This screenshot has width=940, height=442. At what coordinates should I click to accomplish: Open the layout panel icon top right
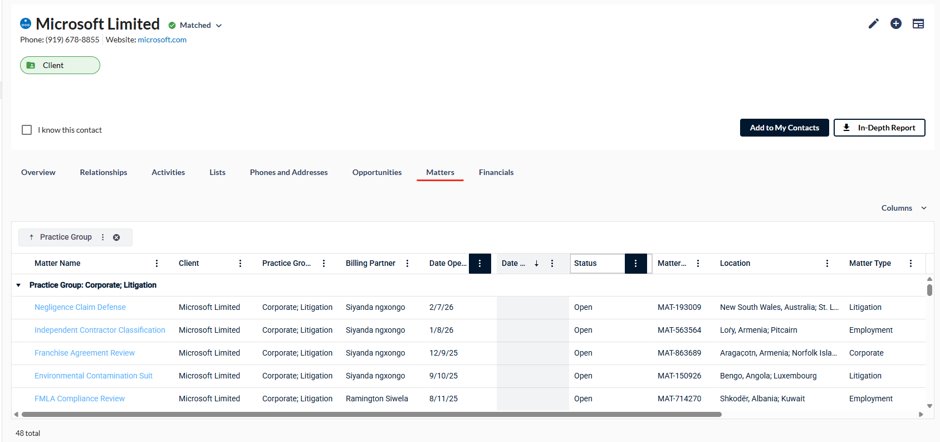pyautogui.click(x=918, y=24)
